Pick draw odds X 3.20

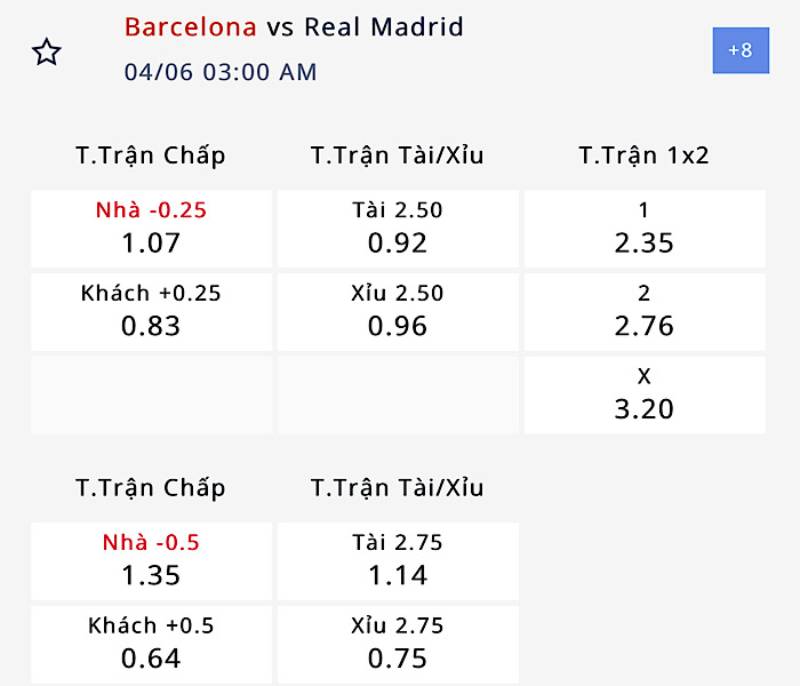644,394
